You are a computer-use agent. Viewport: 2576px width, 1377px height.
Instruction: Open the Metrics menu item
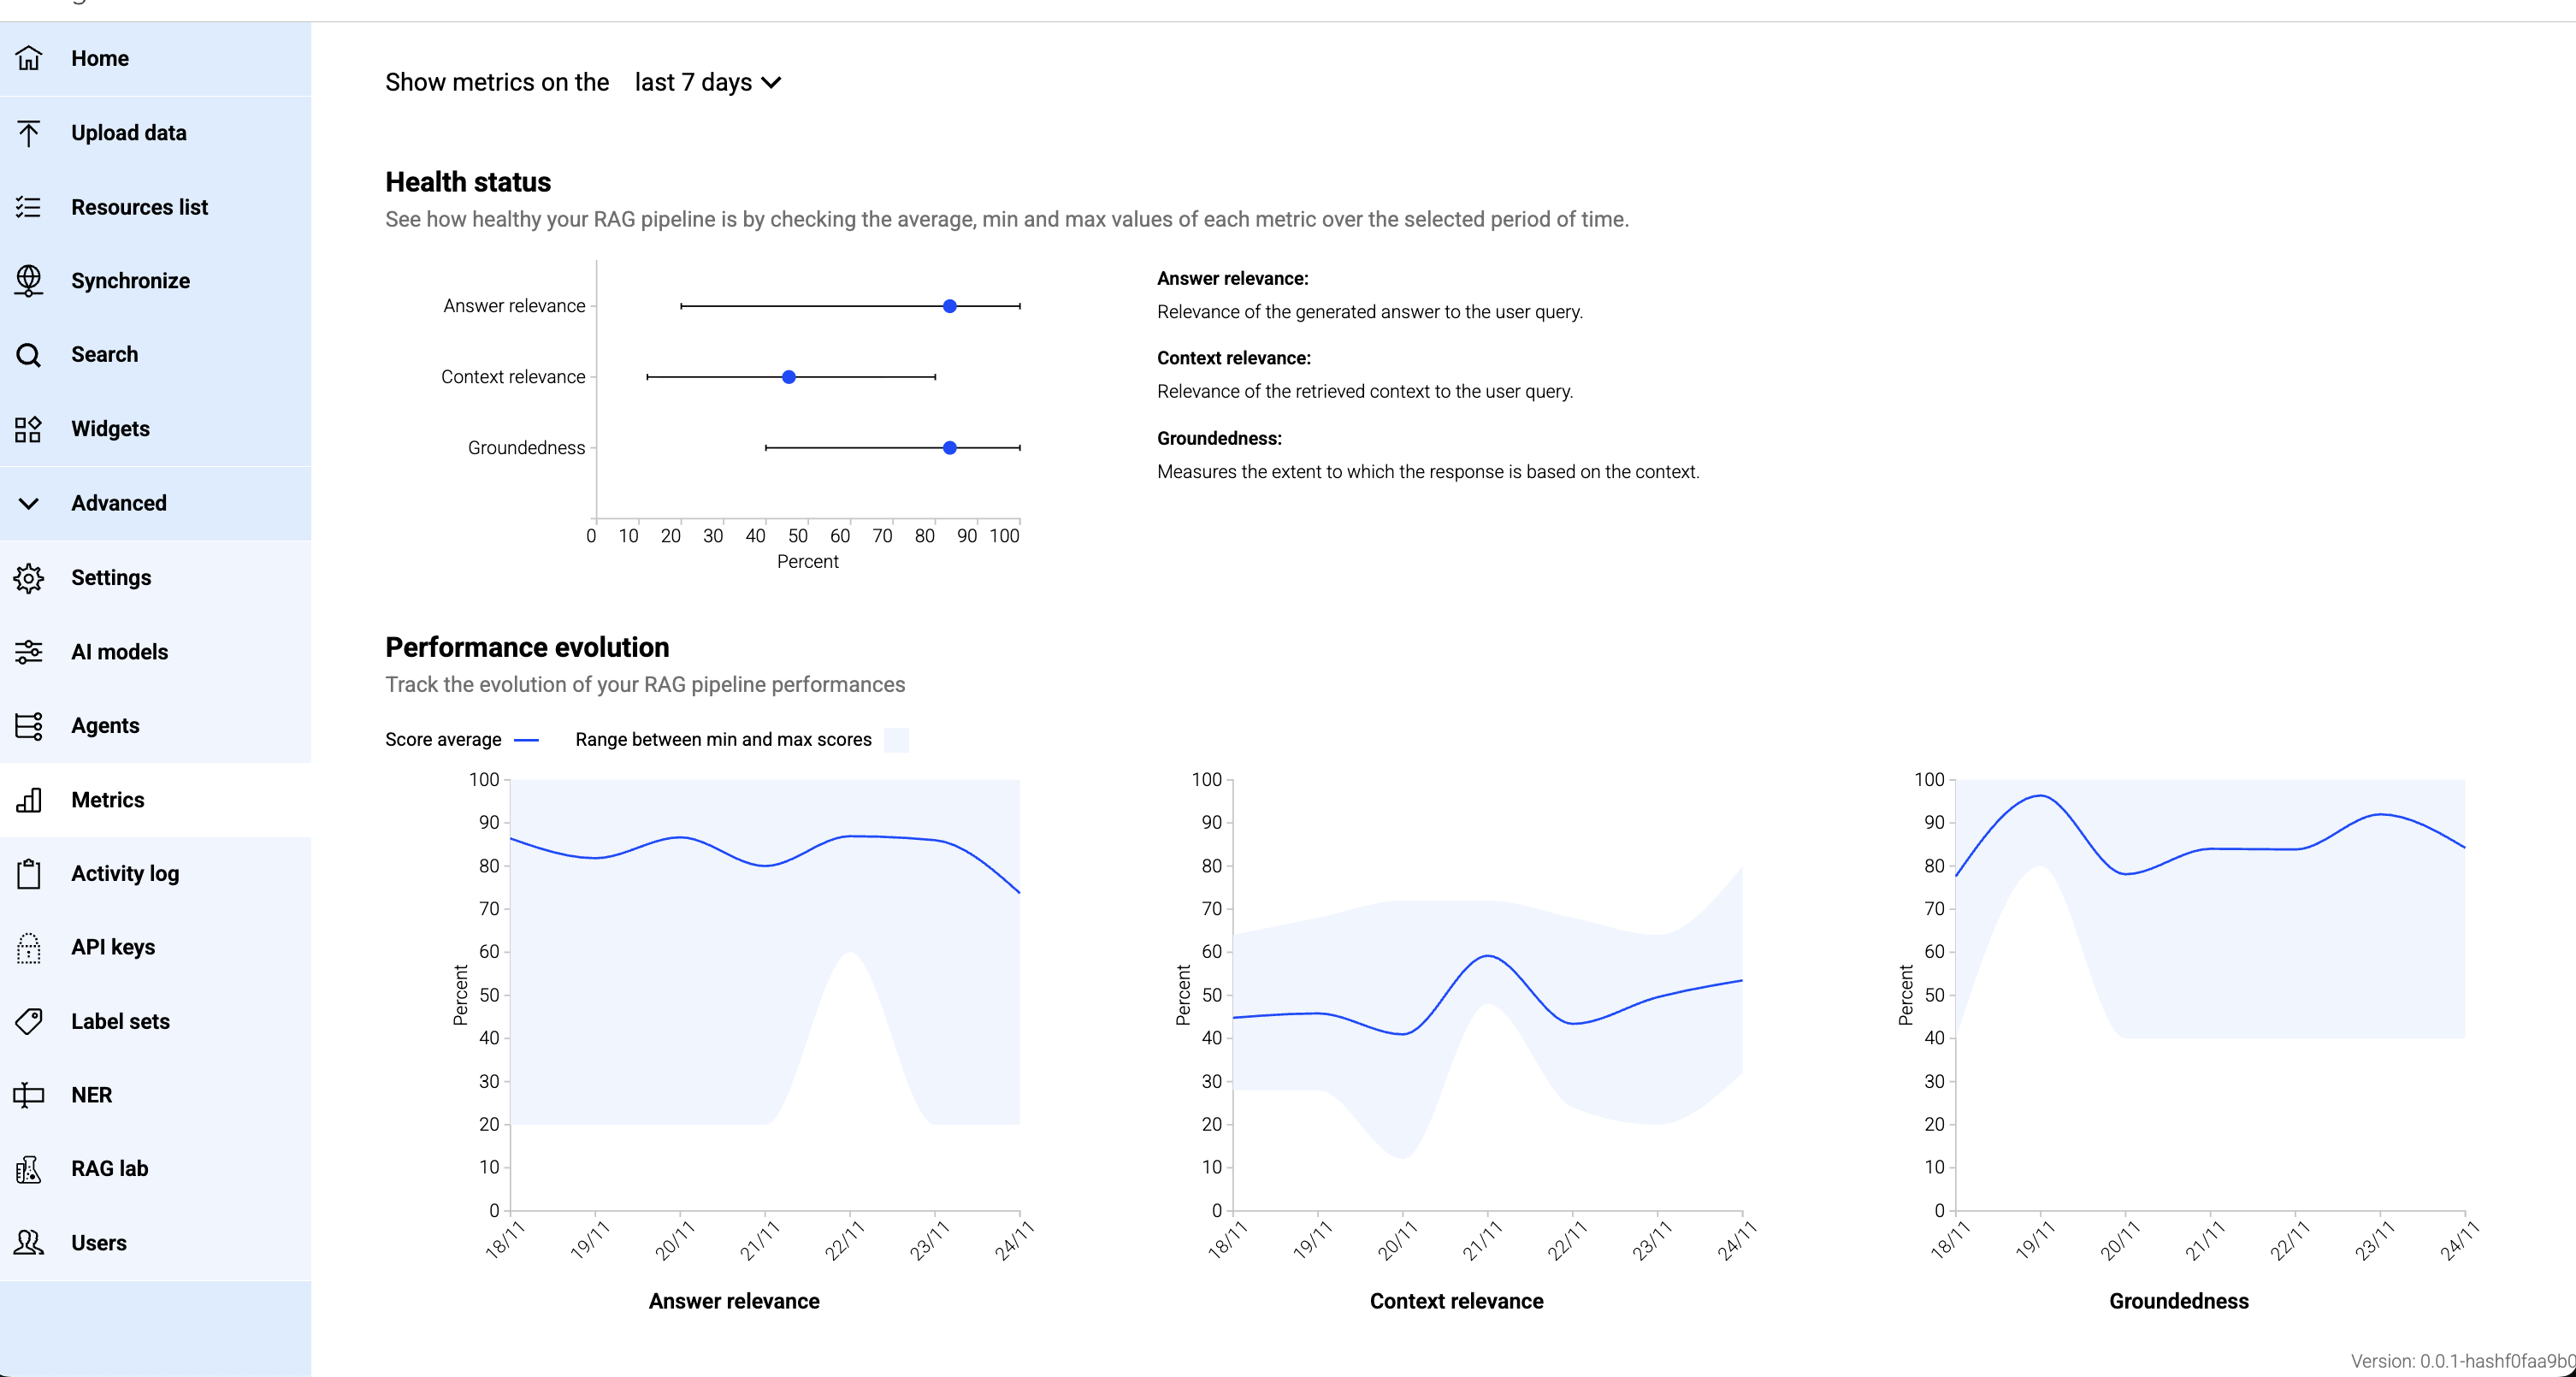(x=107, y=800)
